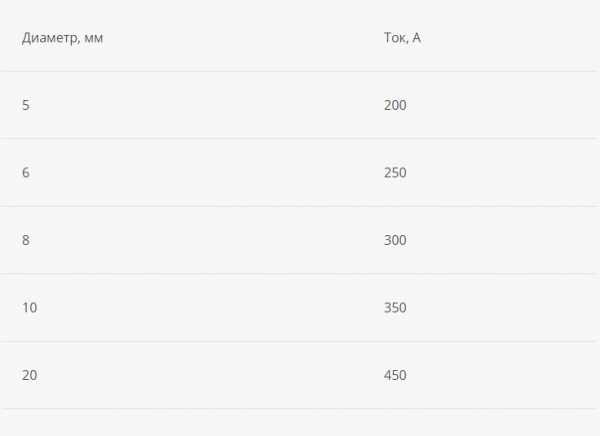Image resolution: width=600 pixels, height=436 pixels.
Task: Select the diameter value 20 cell
Action: pos(29,375)
